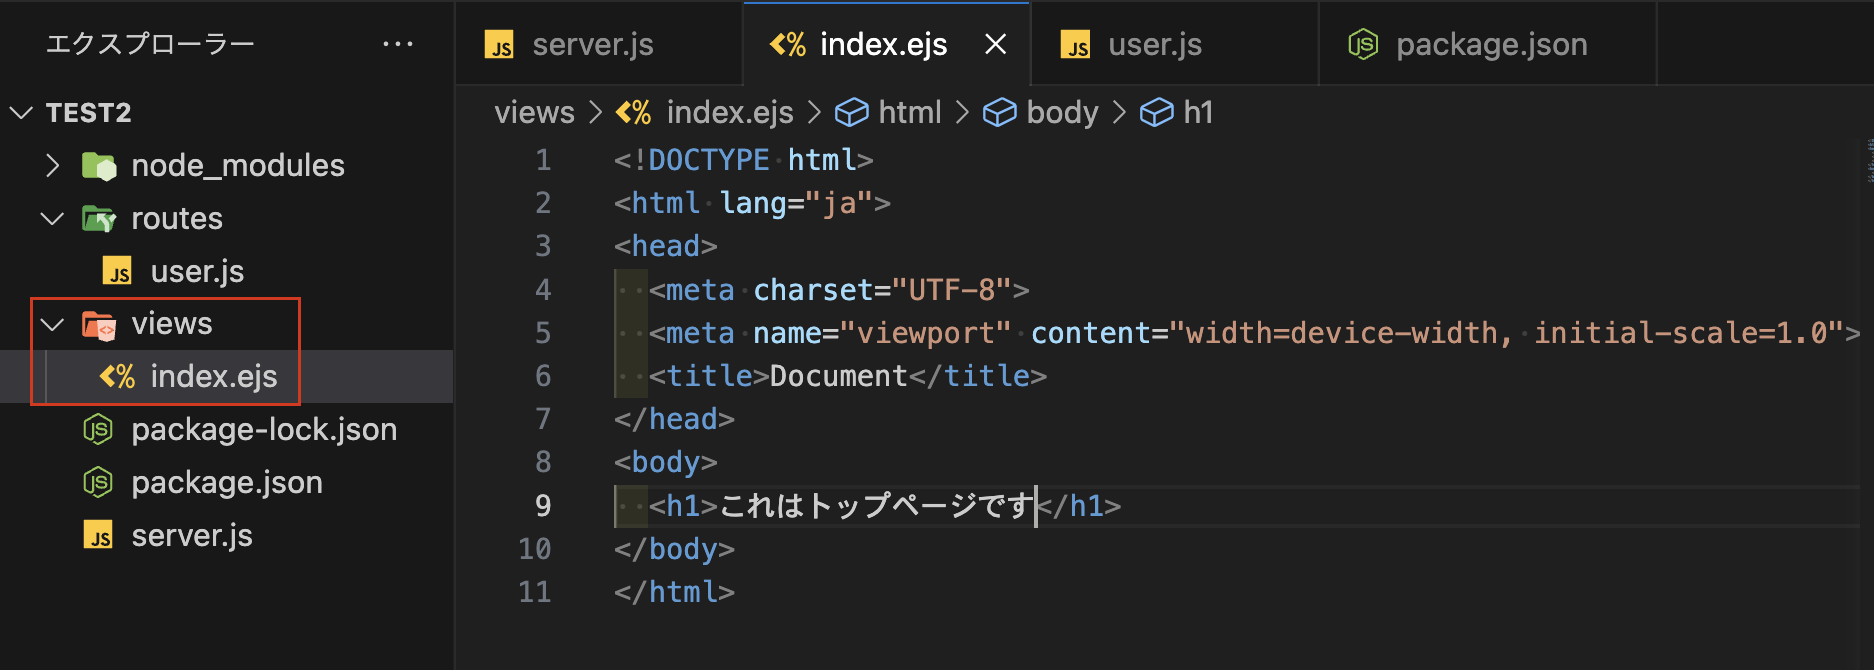Click the closing html tag on line 11
This screenshot has width=1874, height=670.
pyautogui.click(x=674, y=592)
